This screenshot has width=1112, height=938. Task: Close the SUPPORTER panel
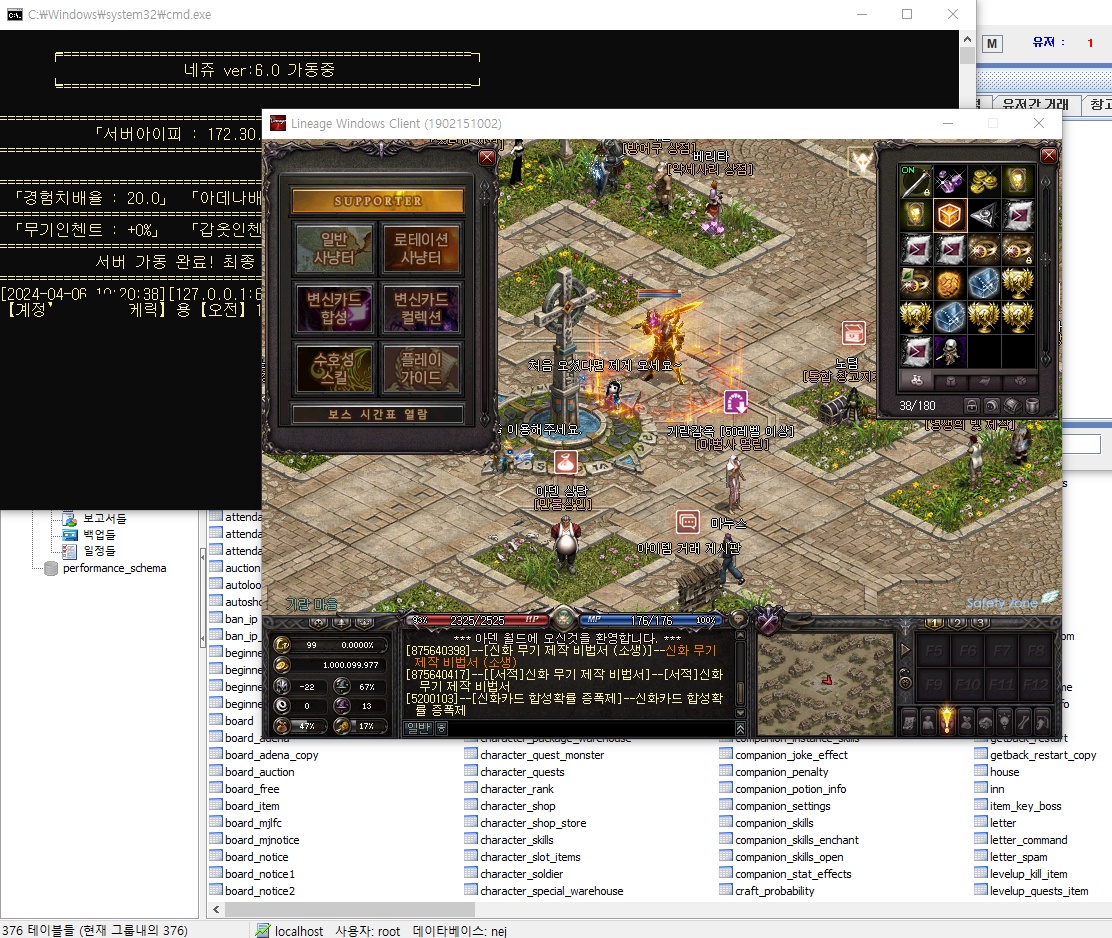[x=486, y=157]
